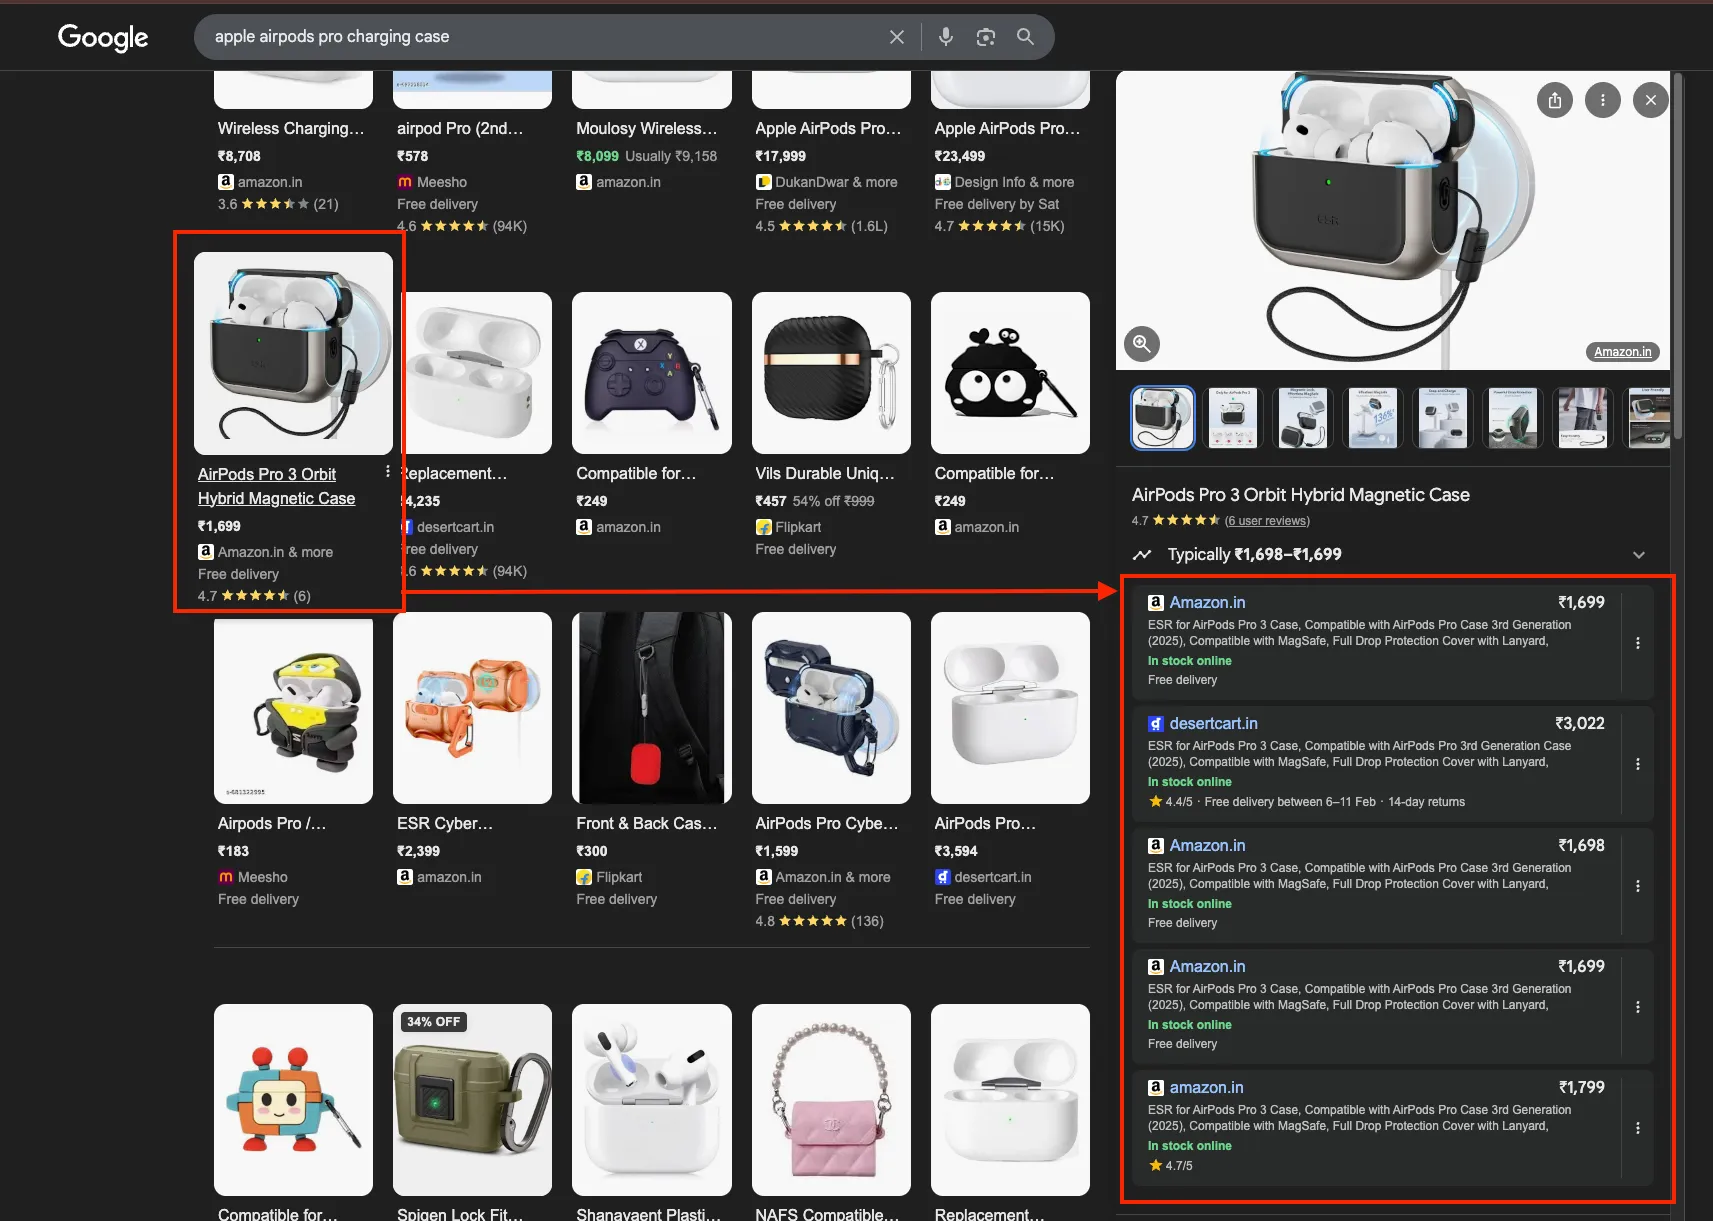Open Apple AirPods Pro ₹17,999 listing title

tap(828, 128)
